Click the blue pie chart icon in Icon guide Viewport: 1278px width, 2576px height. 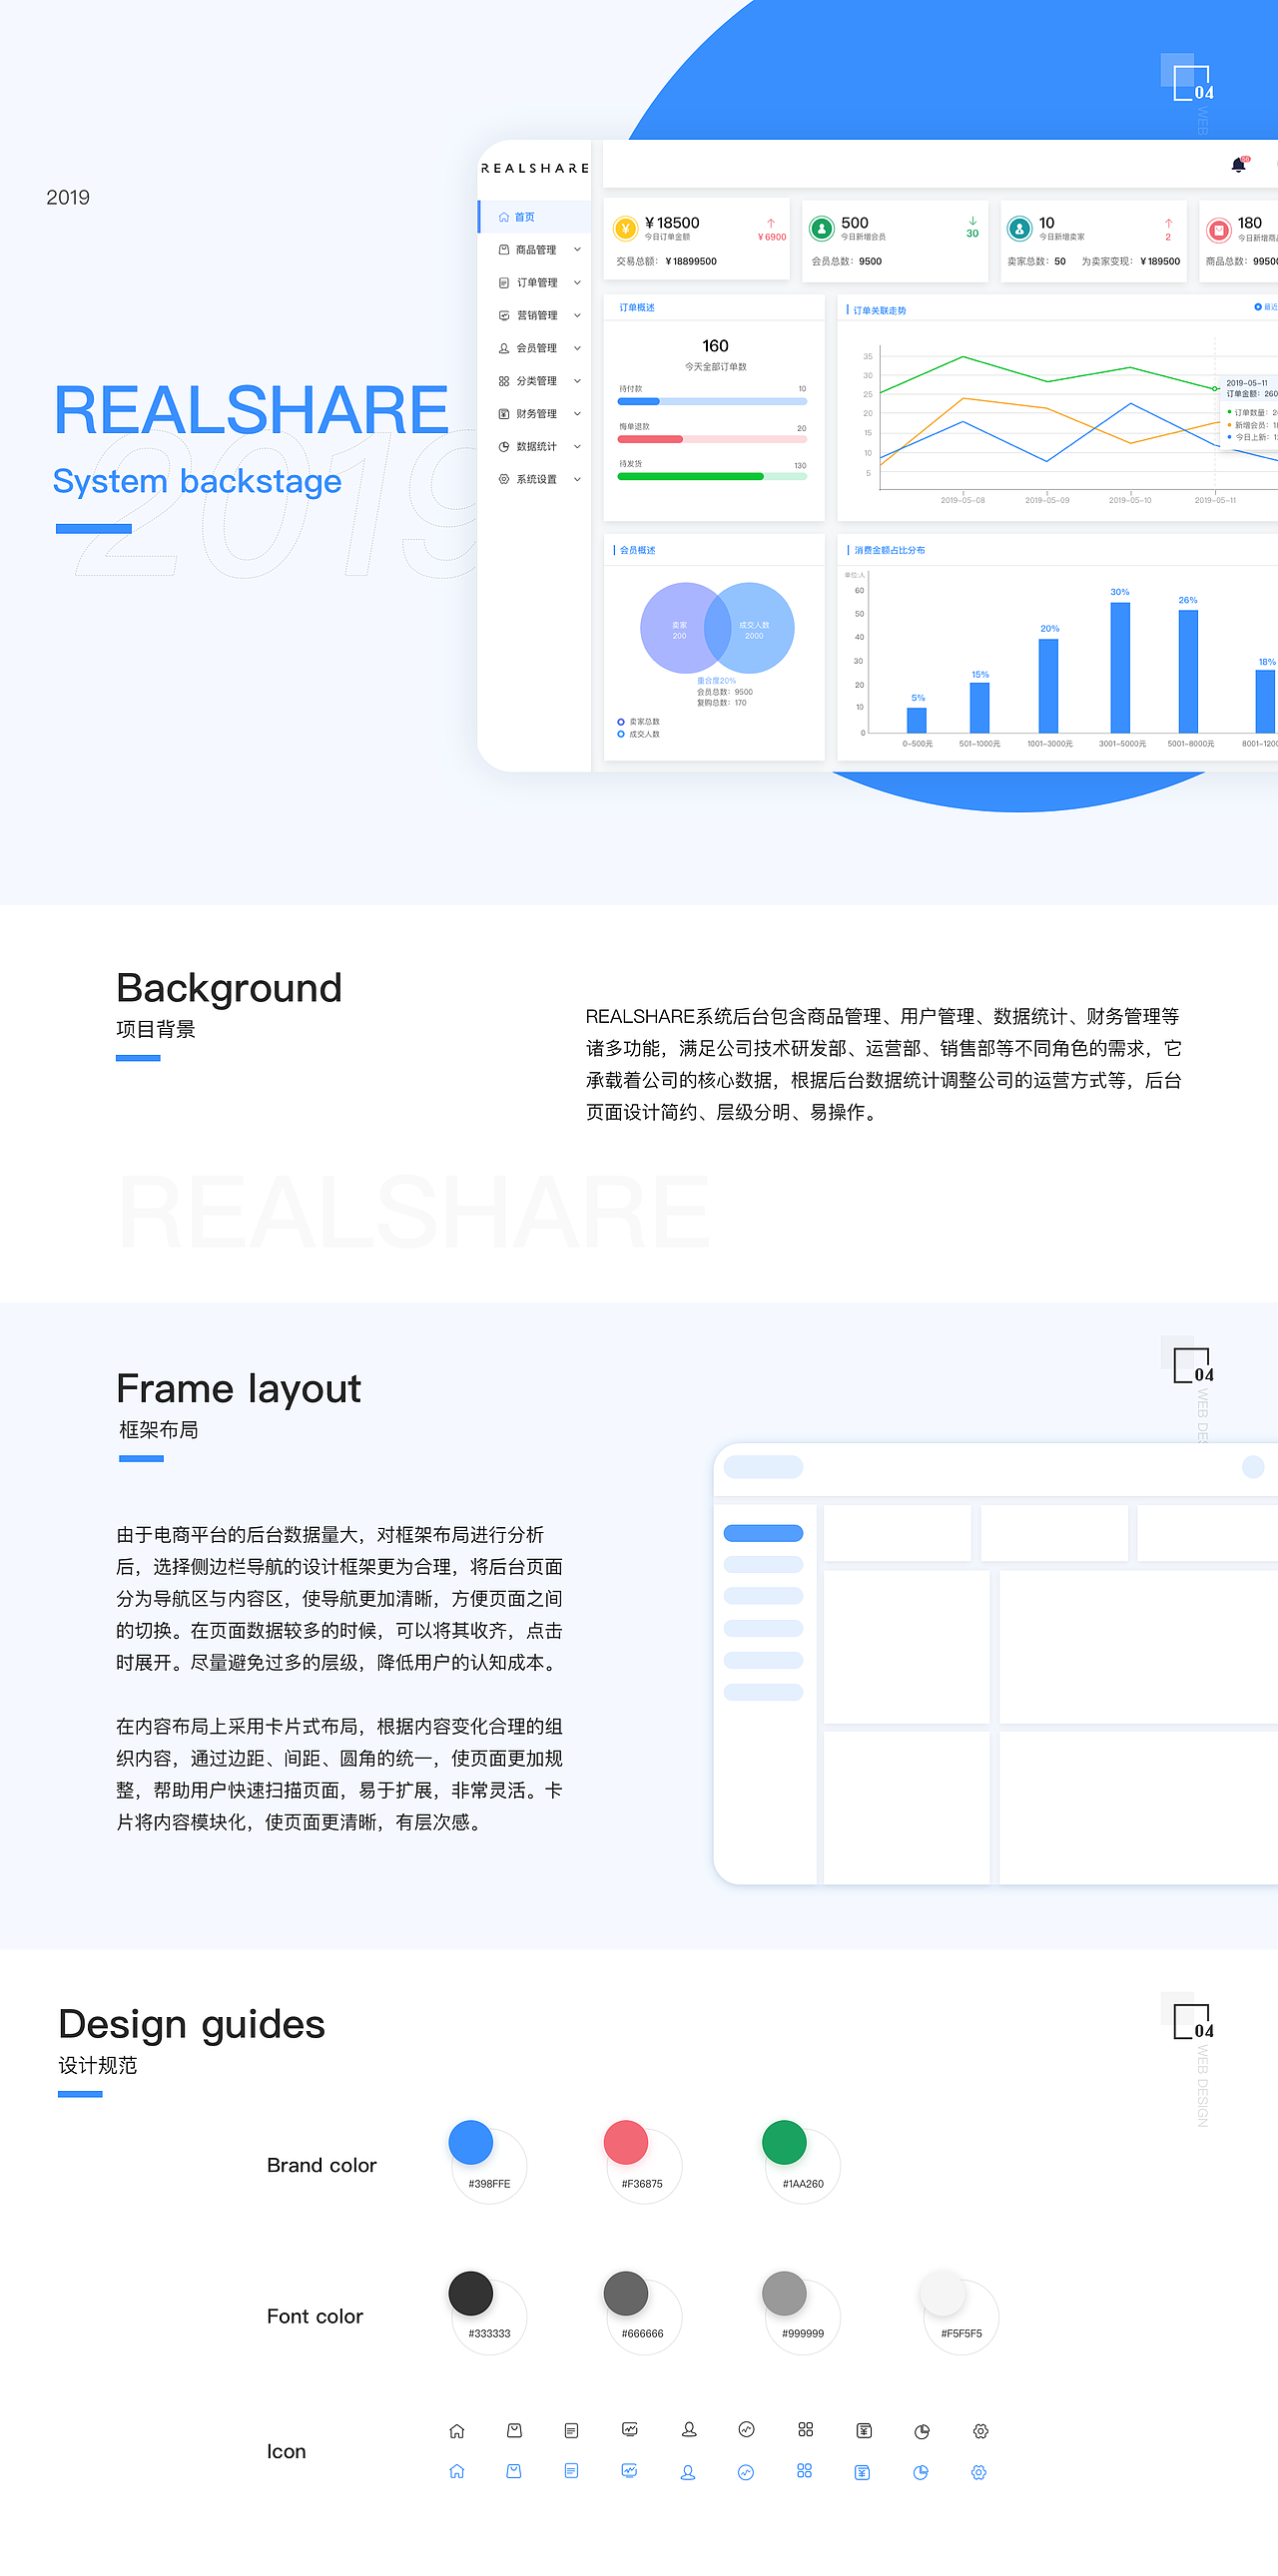point(921,2472)
